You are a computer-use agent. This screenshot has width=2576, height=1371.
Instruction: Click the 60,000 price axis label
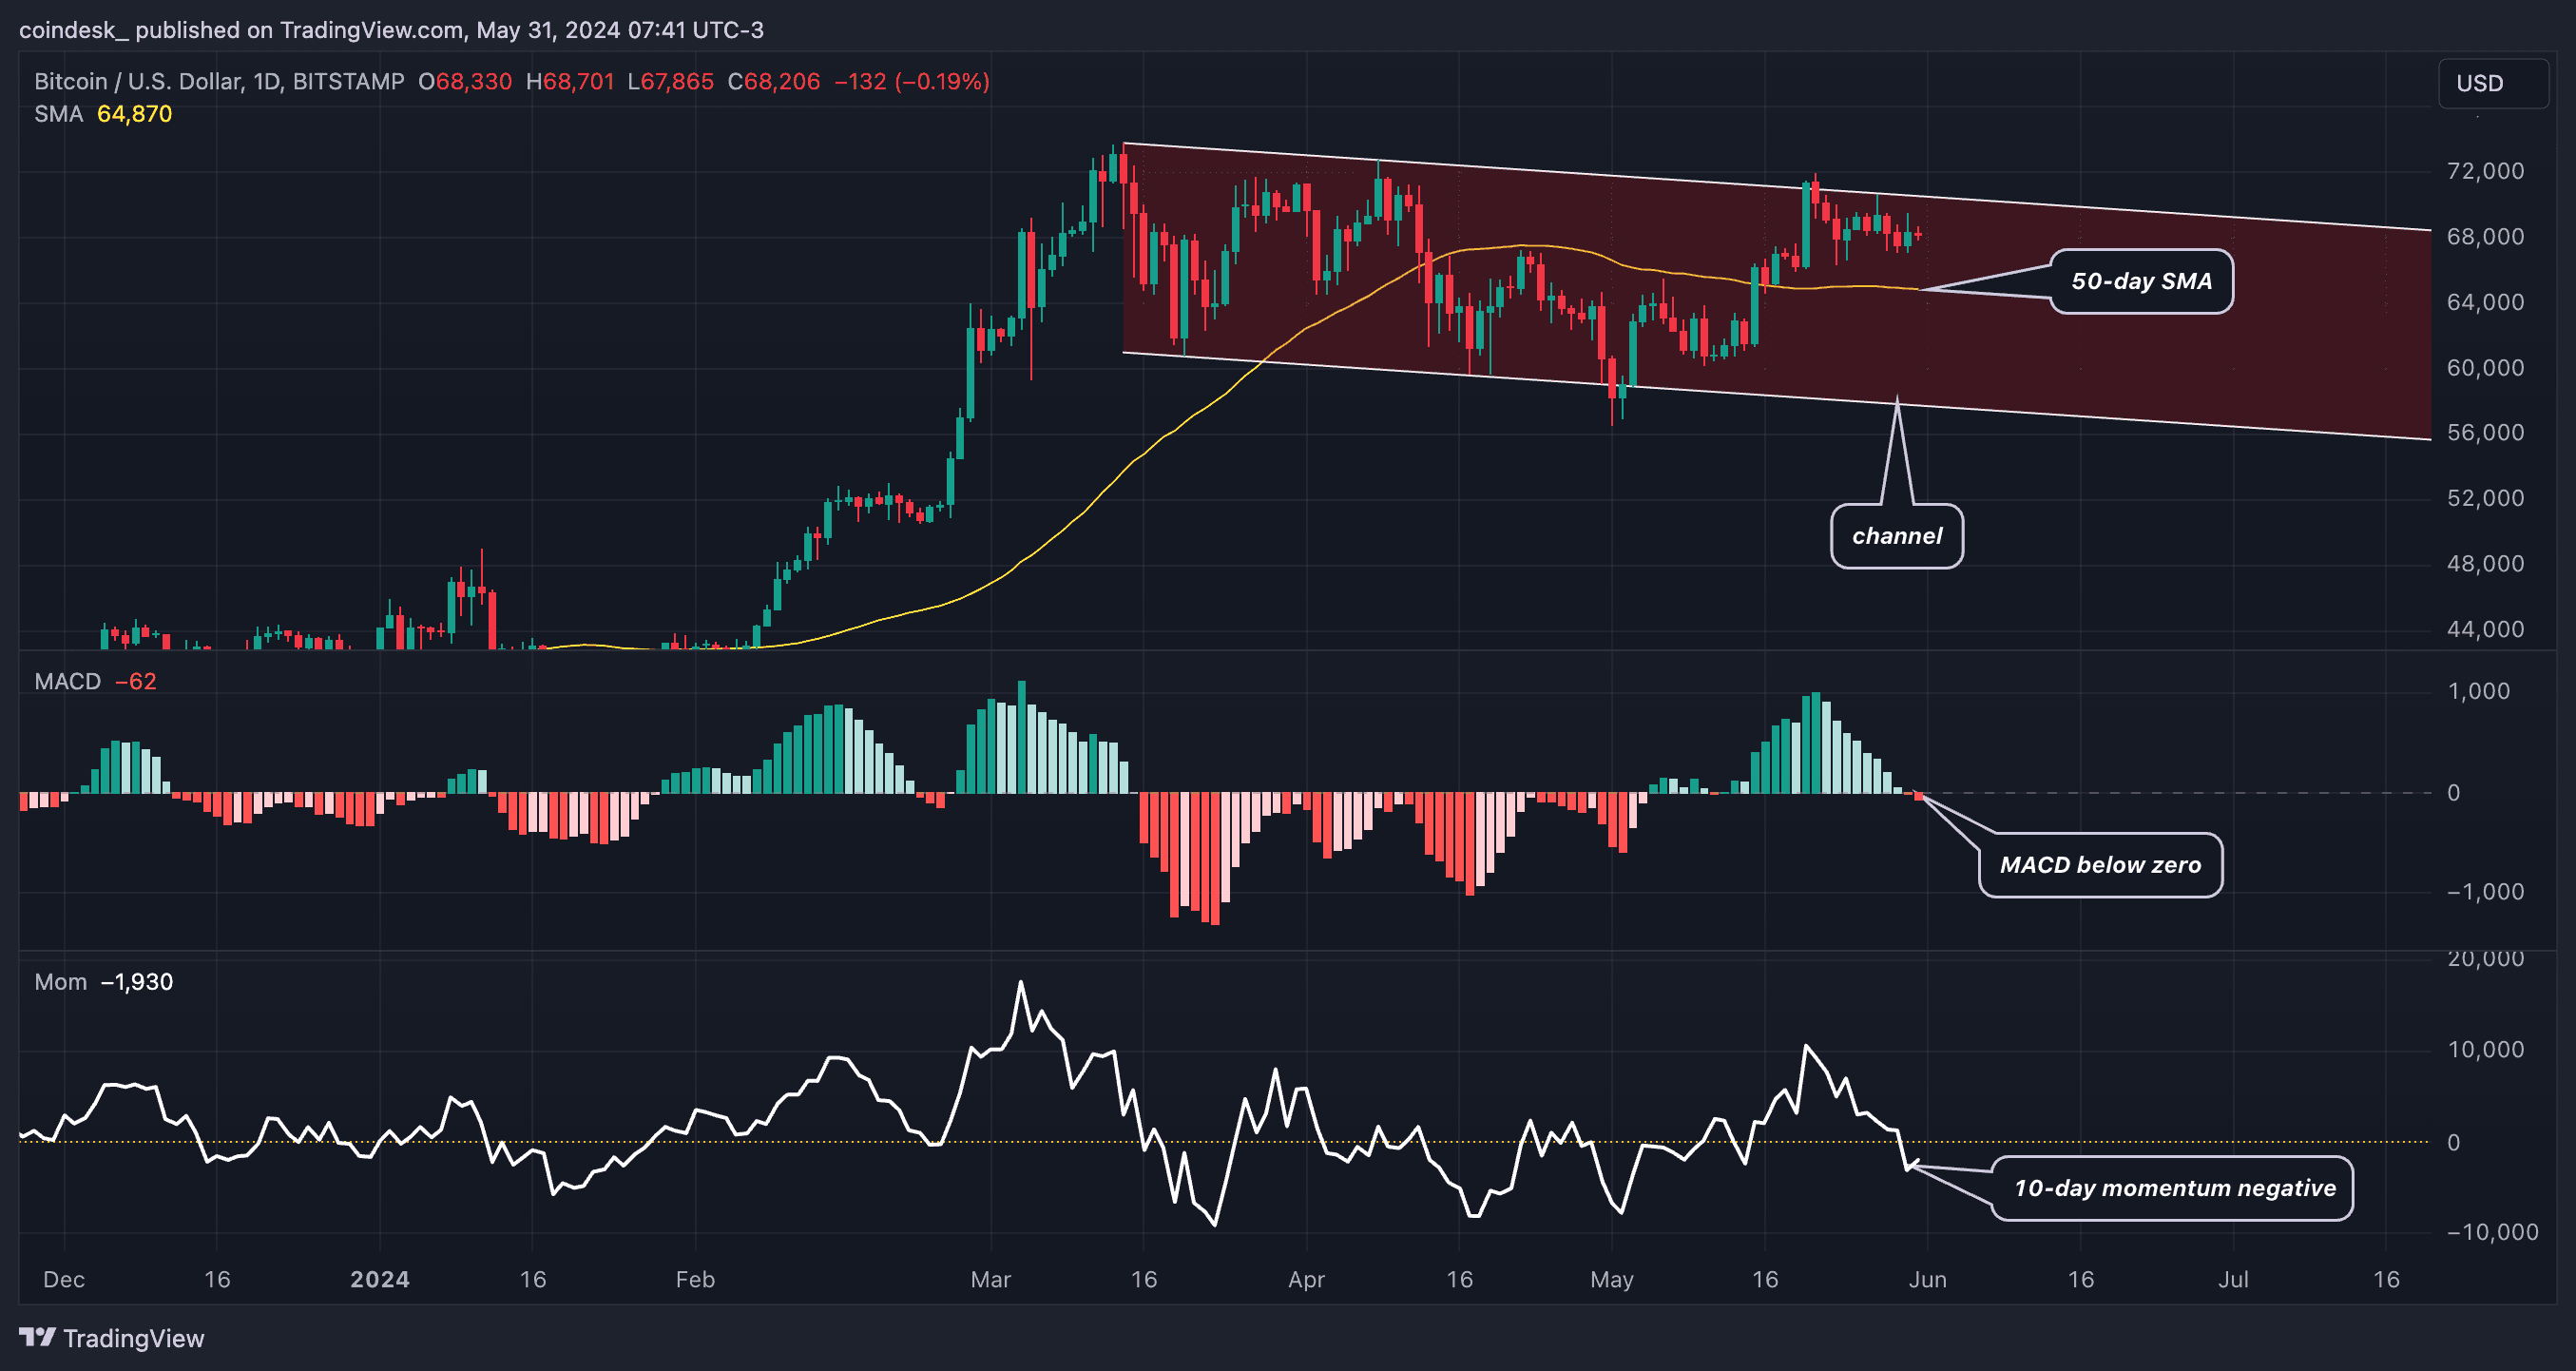(2485, 368)
